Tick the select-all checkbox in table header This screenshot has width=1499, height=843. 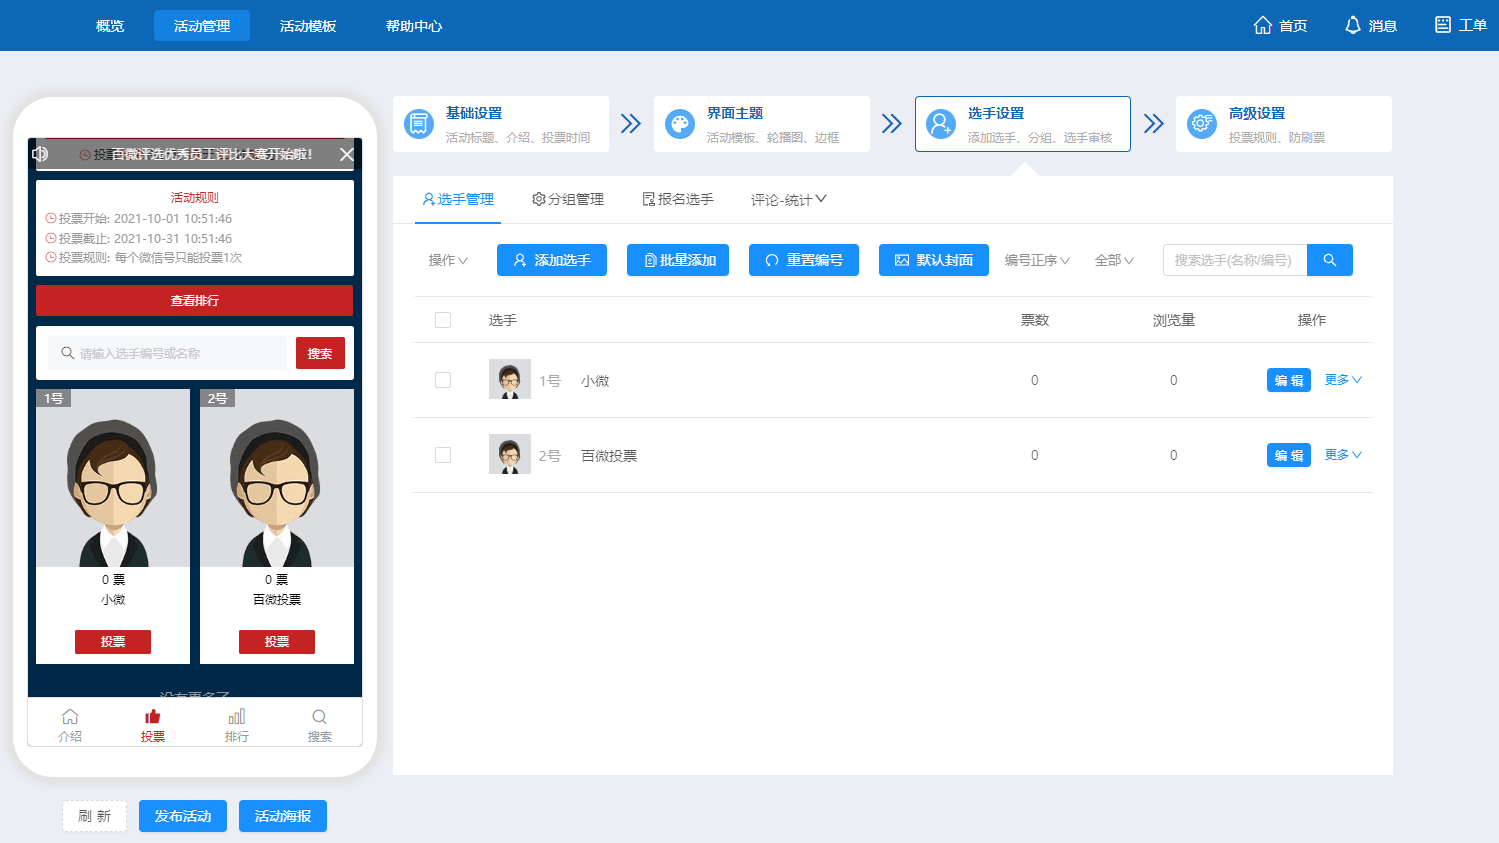(x=443, y=320)
